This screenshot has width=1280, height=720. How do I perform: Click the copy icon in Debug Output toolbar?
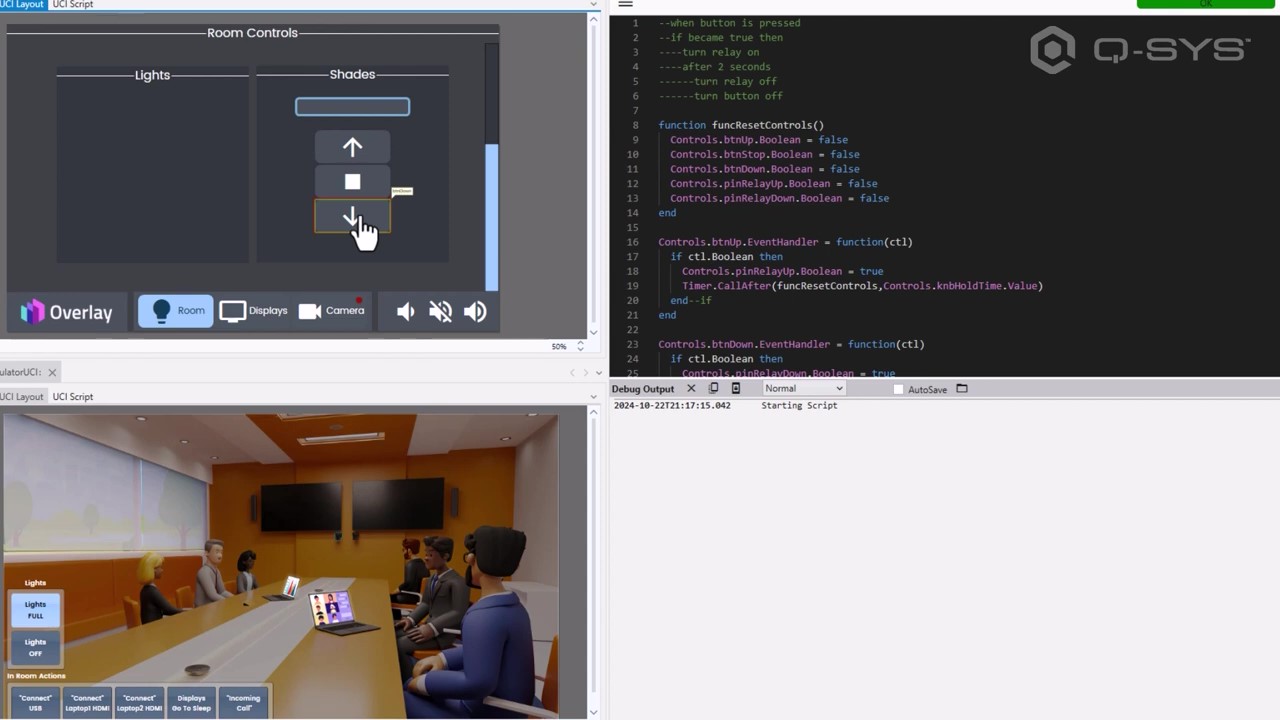tap(714, 388)
